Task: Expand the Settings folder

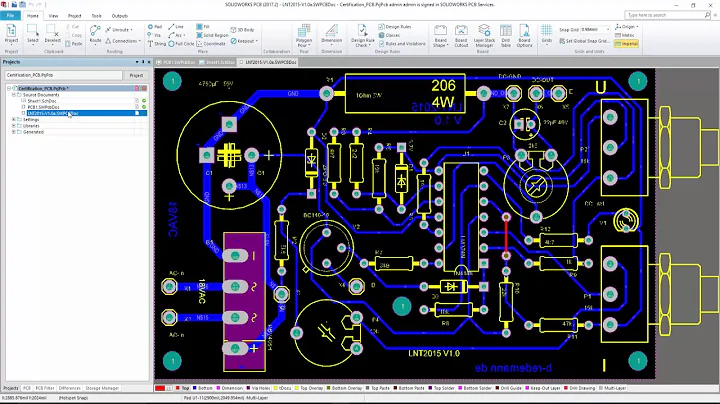Action: [x=13, y=119]
